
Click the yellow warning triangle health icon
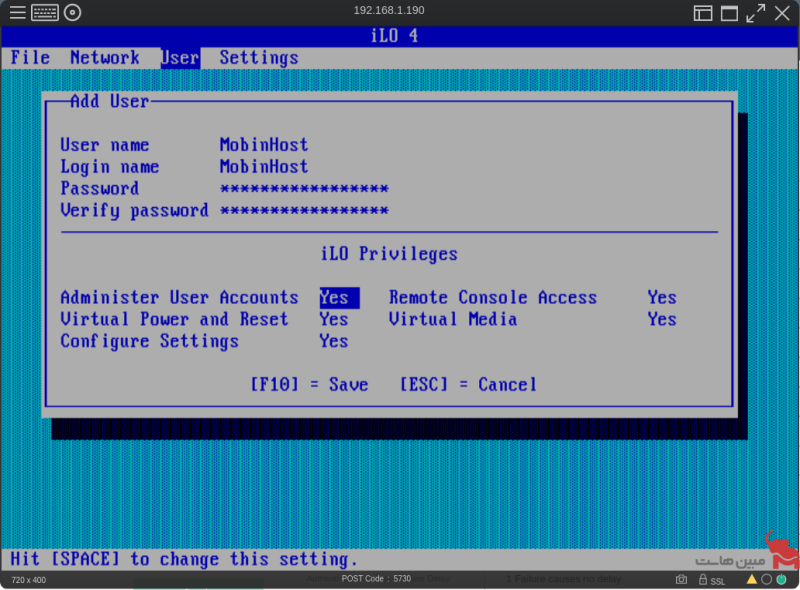pos(752,579)
